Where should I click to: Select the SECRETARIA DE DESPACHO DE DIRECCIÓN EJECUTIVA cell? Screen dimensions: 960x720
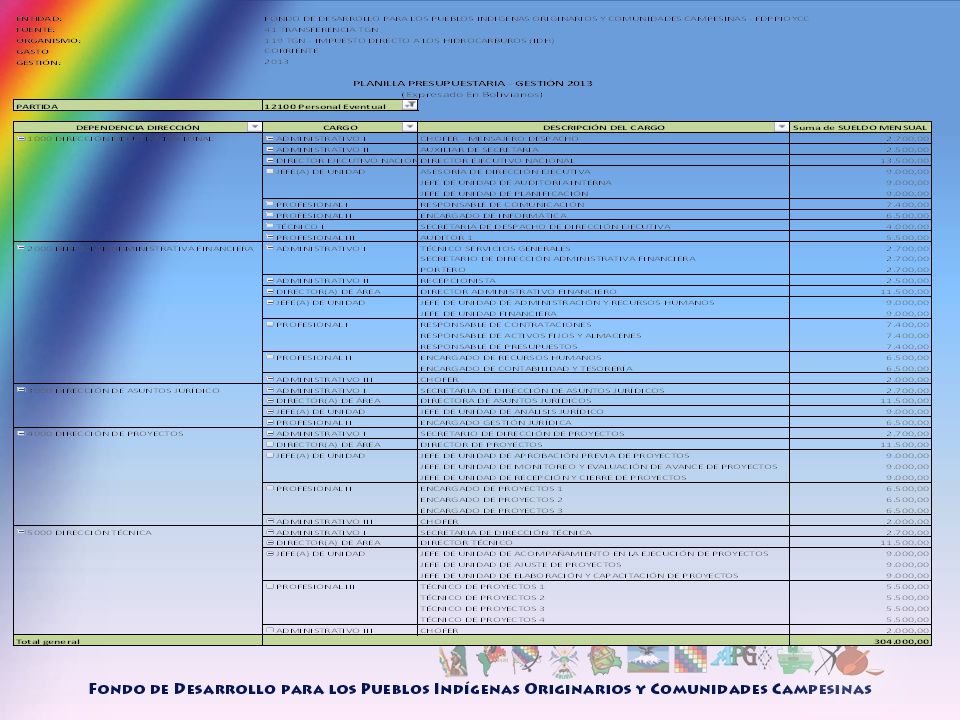click(603, 226)
